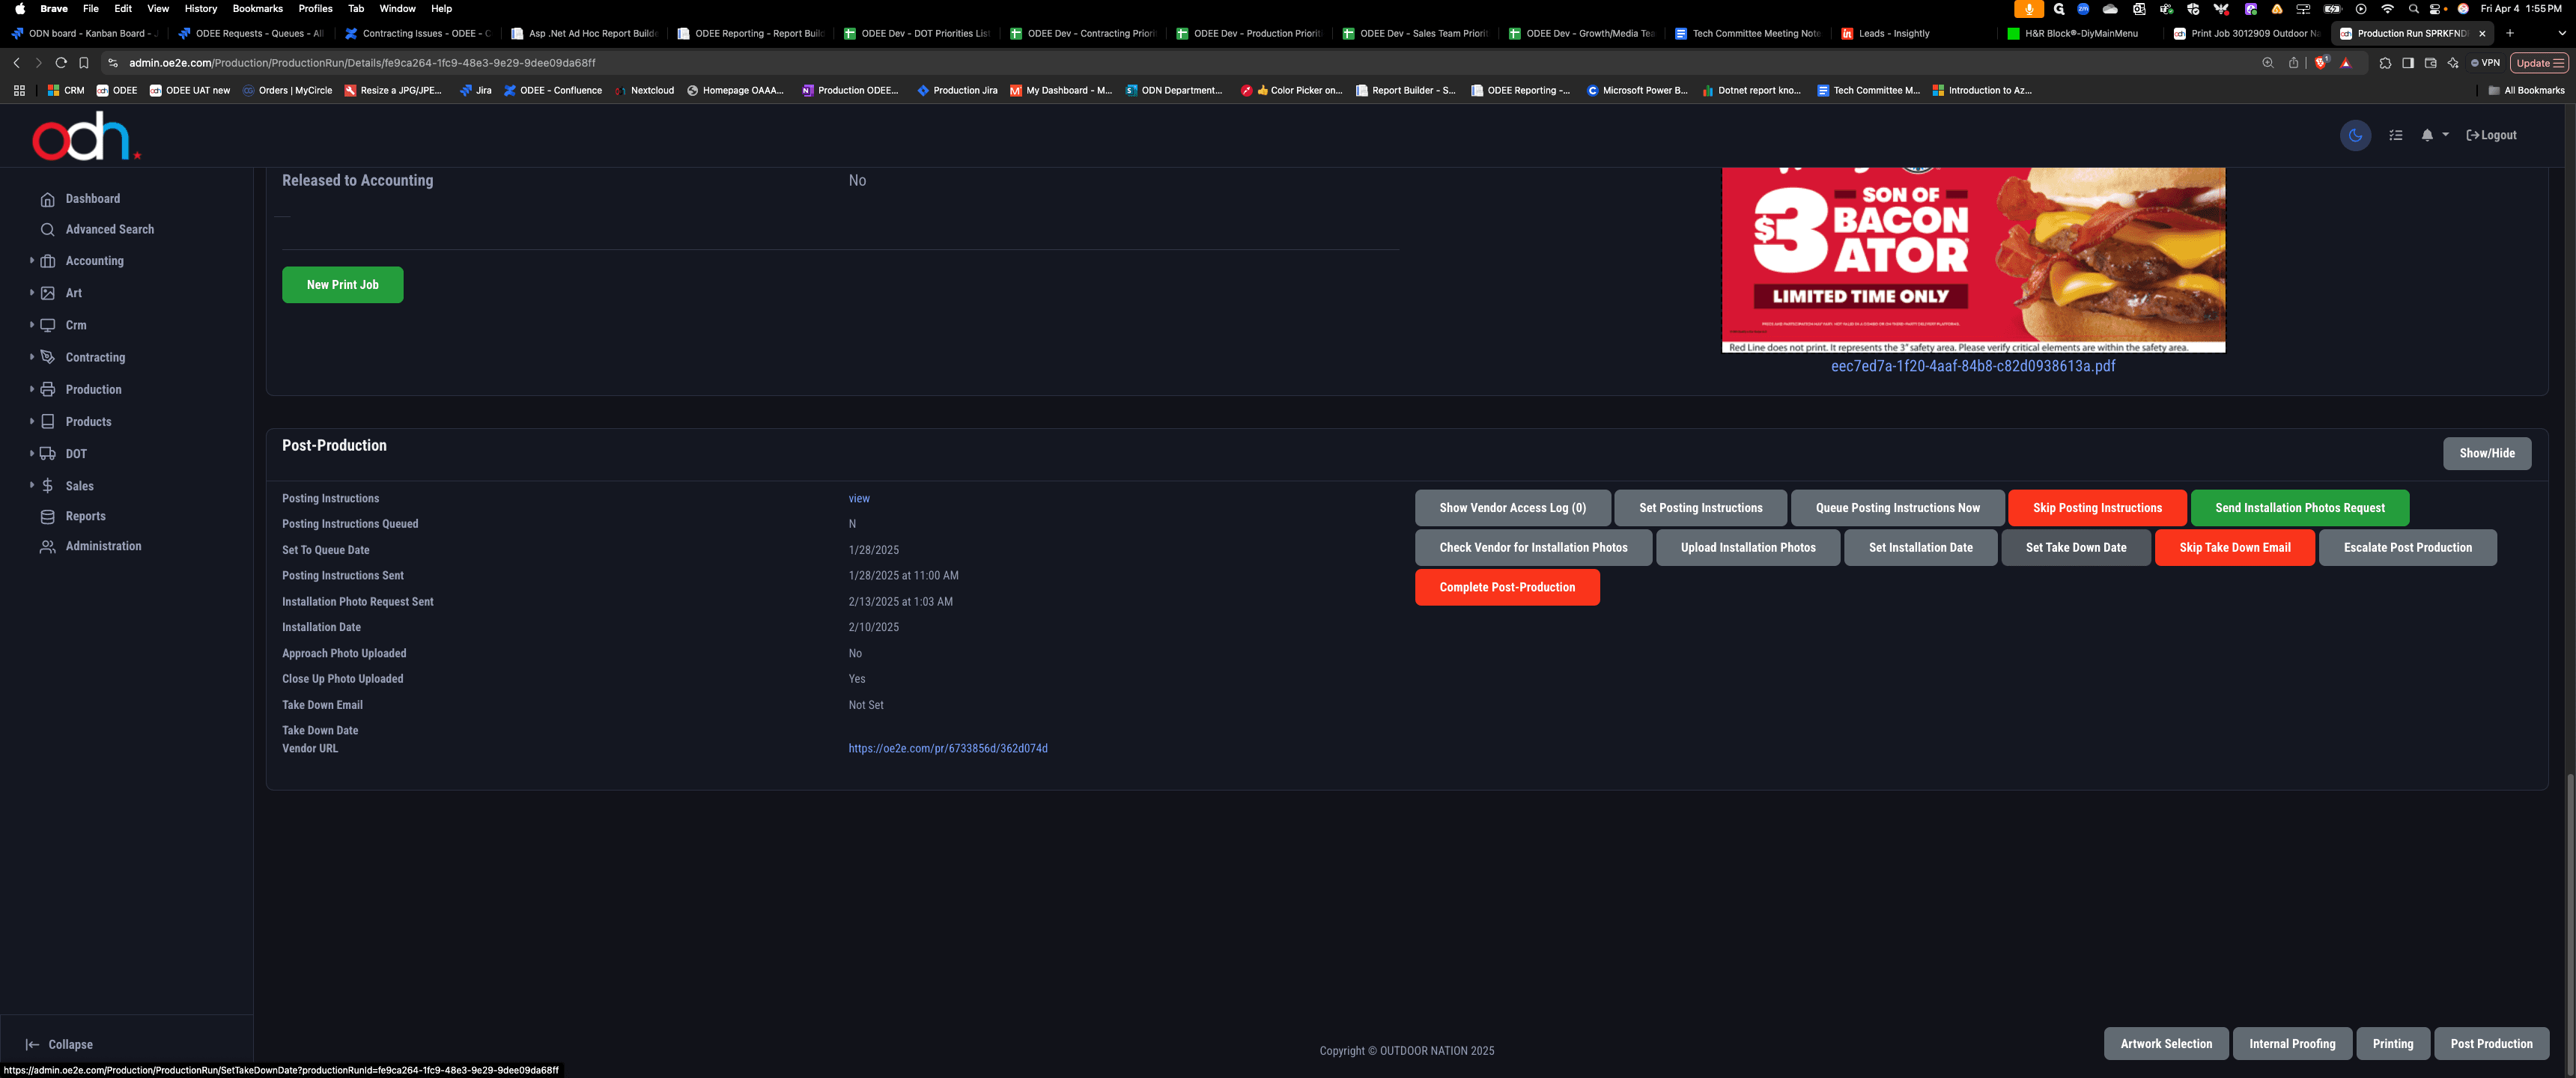
Task: Open the eec7ed7a artwork PDF link
Action: (x=1972, y=366)
